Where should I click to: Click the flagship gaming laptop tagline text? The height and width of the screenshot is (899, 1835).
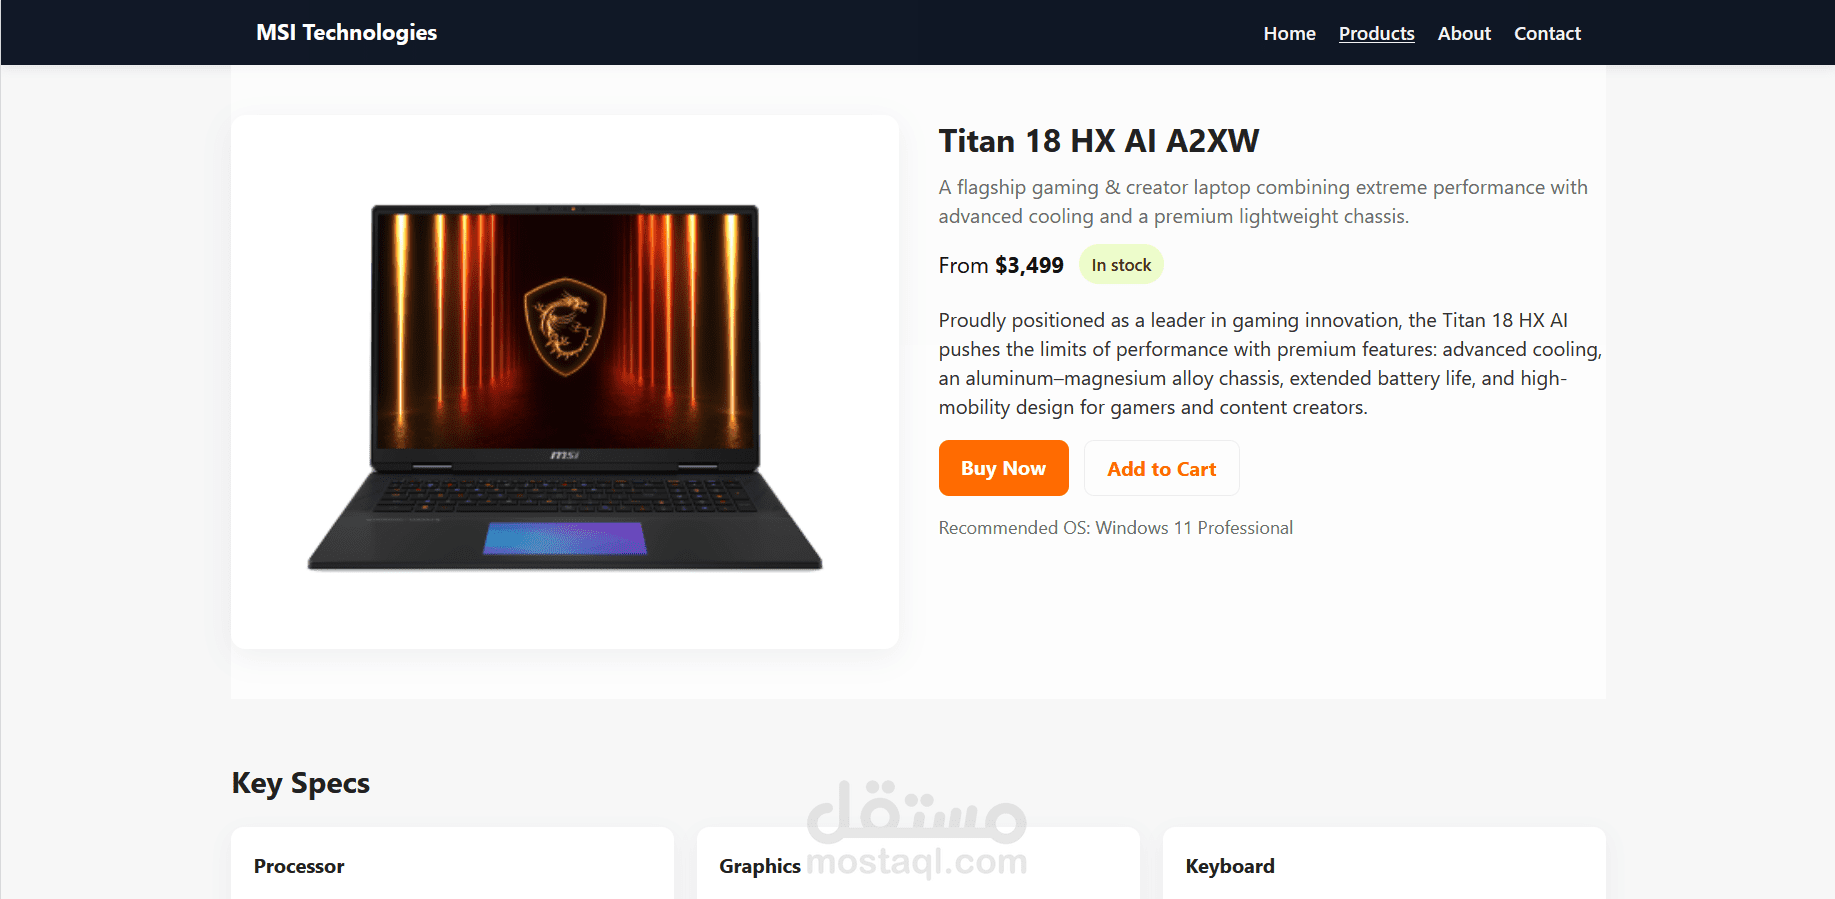coord(1263,202)
